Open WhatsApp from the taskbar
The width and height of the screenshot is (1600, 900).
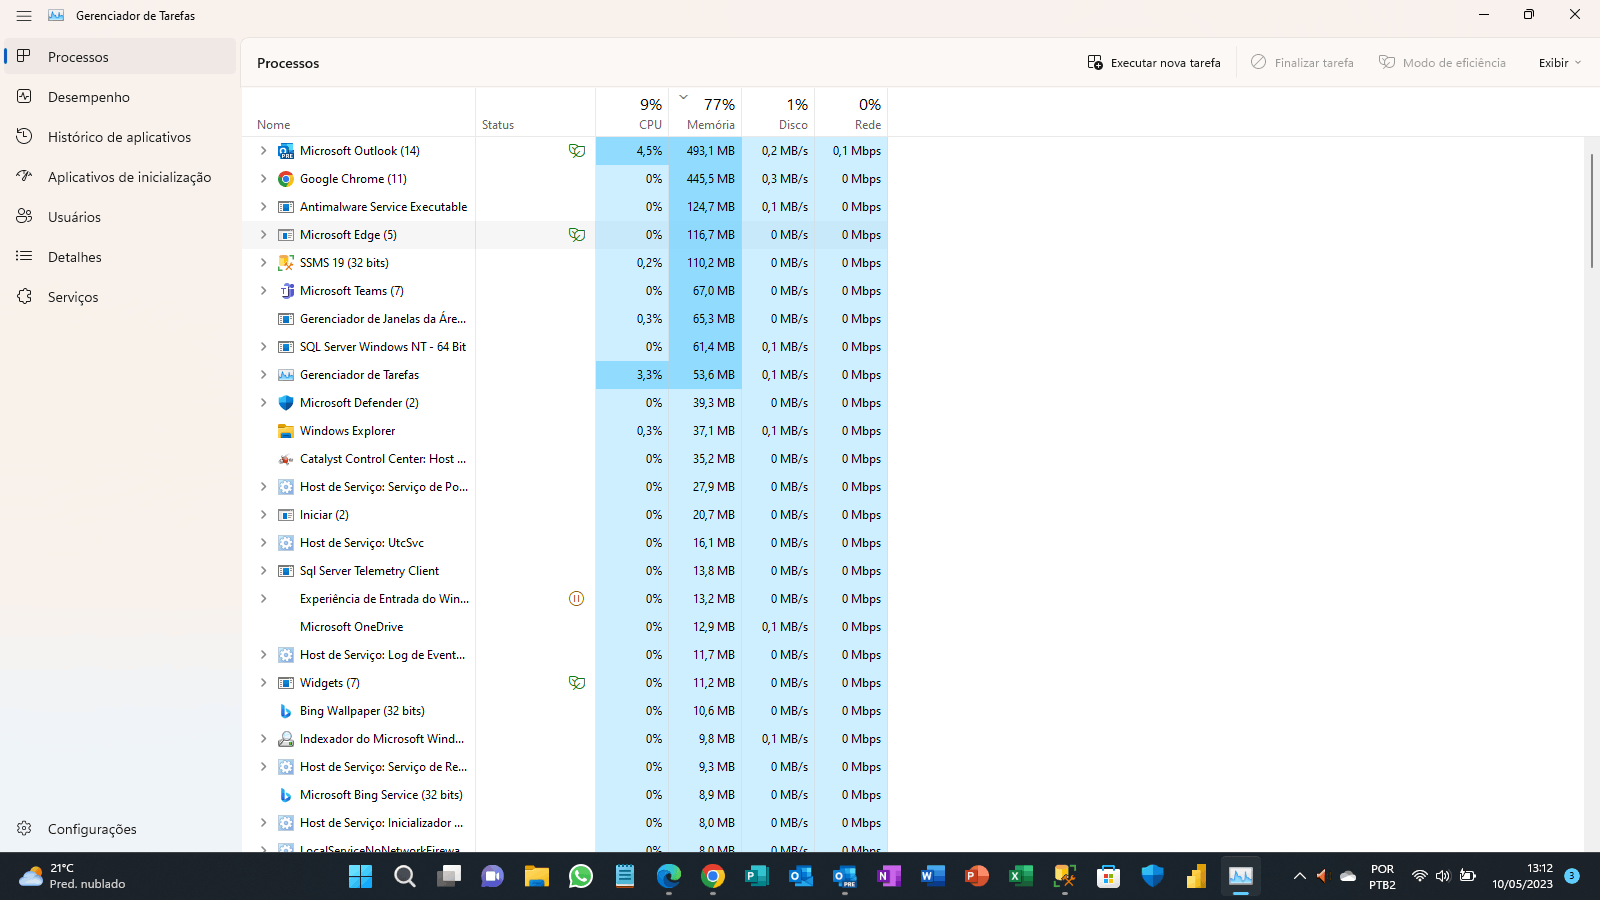(581, 877)
